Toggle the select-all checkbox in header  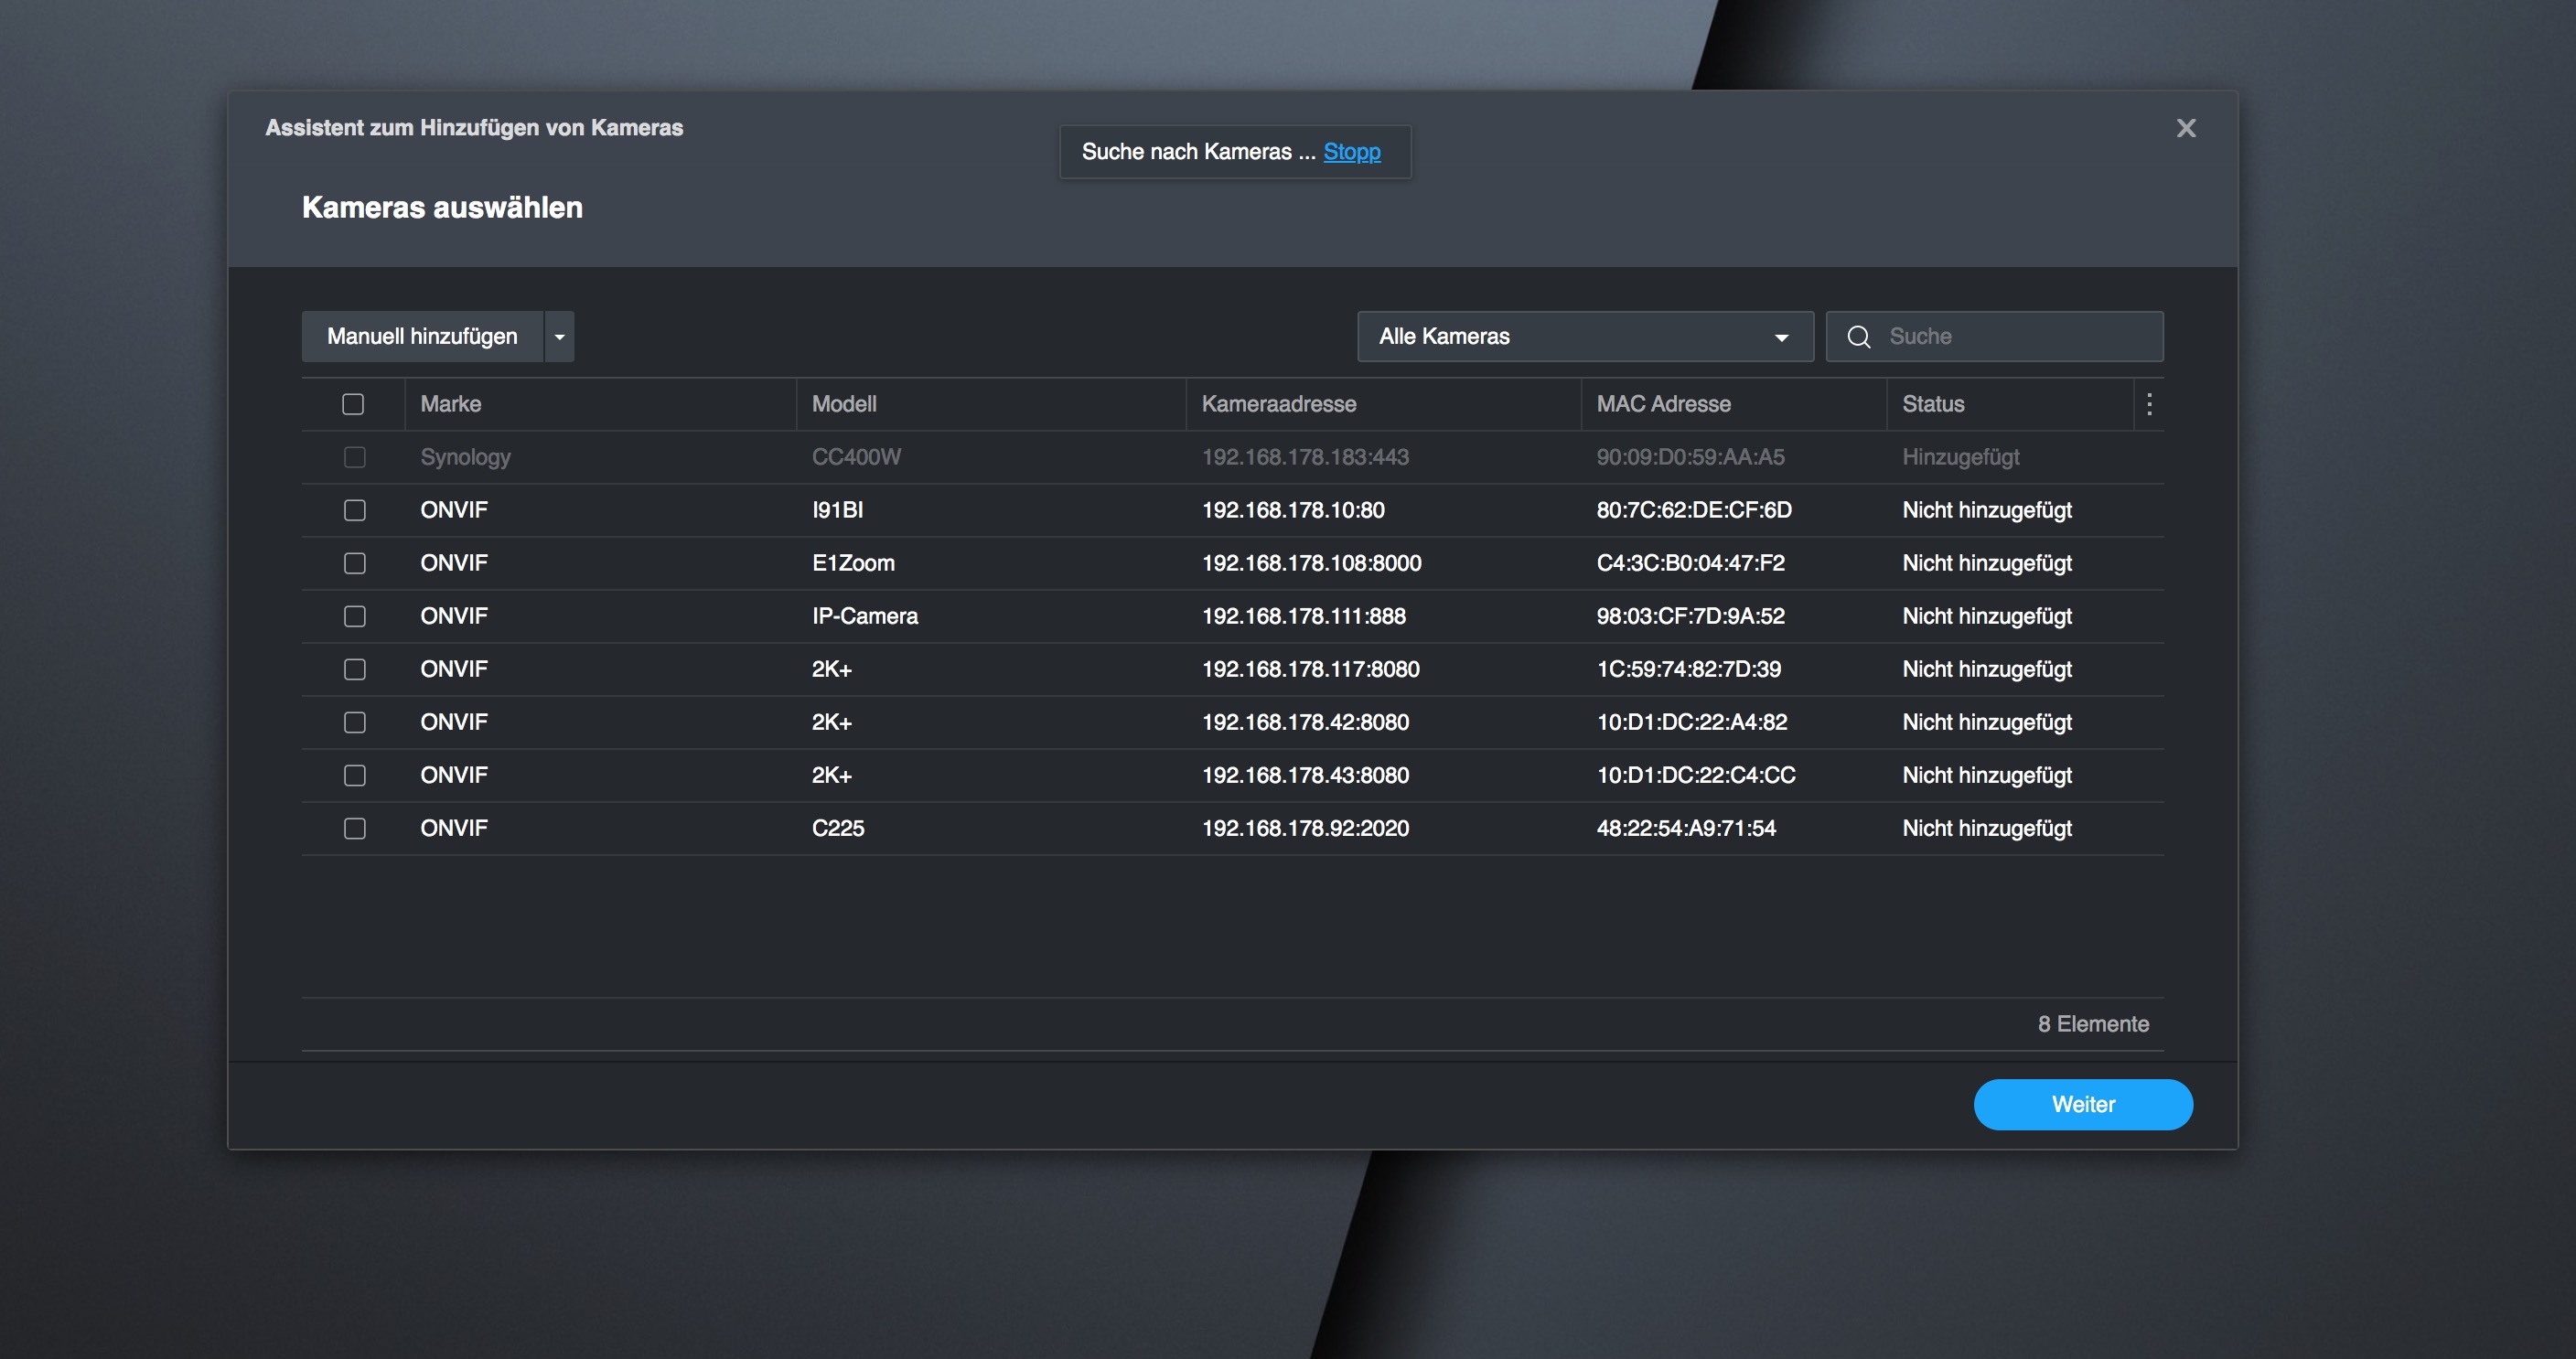tap(353, 404)
